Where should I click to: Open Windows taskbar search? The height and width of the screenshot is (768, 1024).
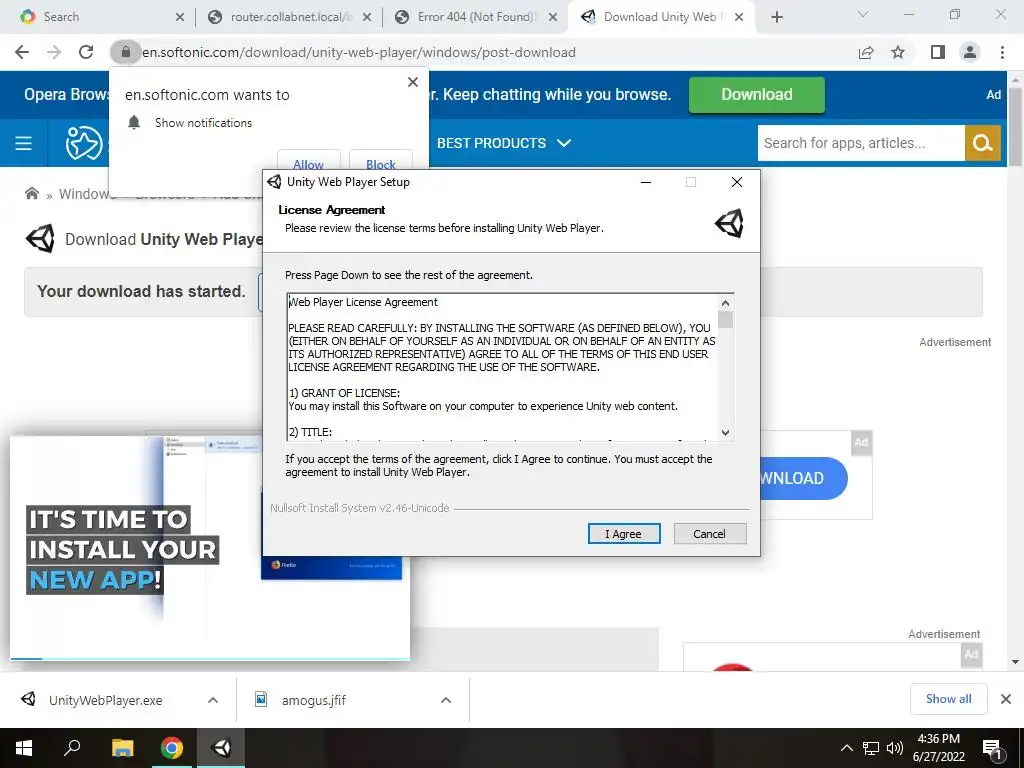[72, 748]
